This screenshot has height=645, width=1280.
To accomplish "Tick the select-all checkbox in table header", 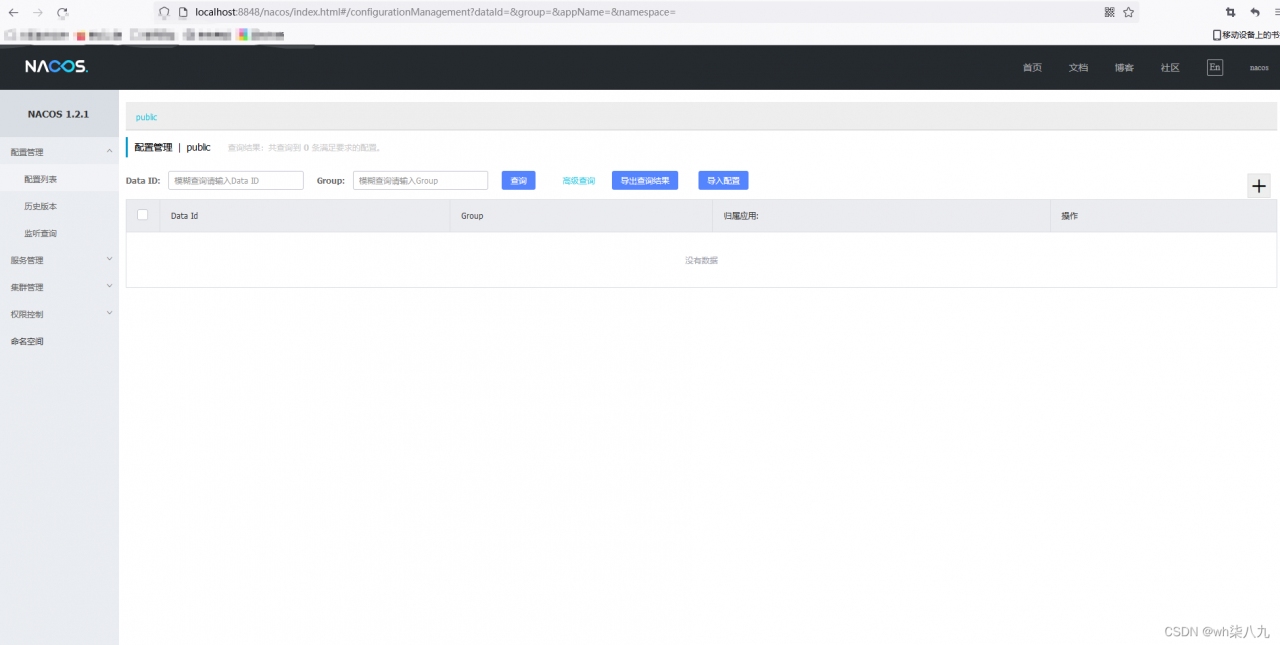I will [142, 215].
